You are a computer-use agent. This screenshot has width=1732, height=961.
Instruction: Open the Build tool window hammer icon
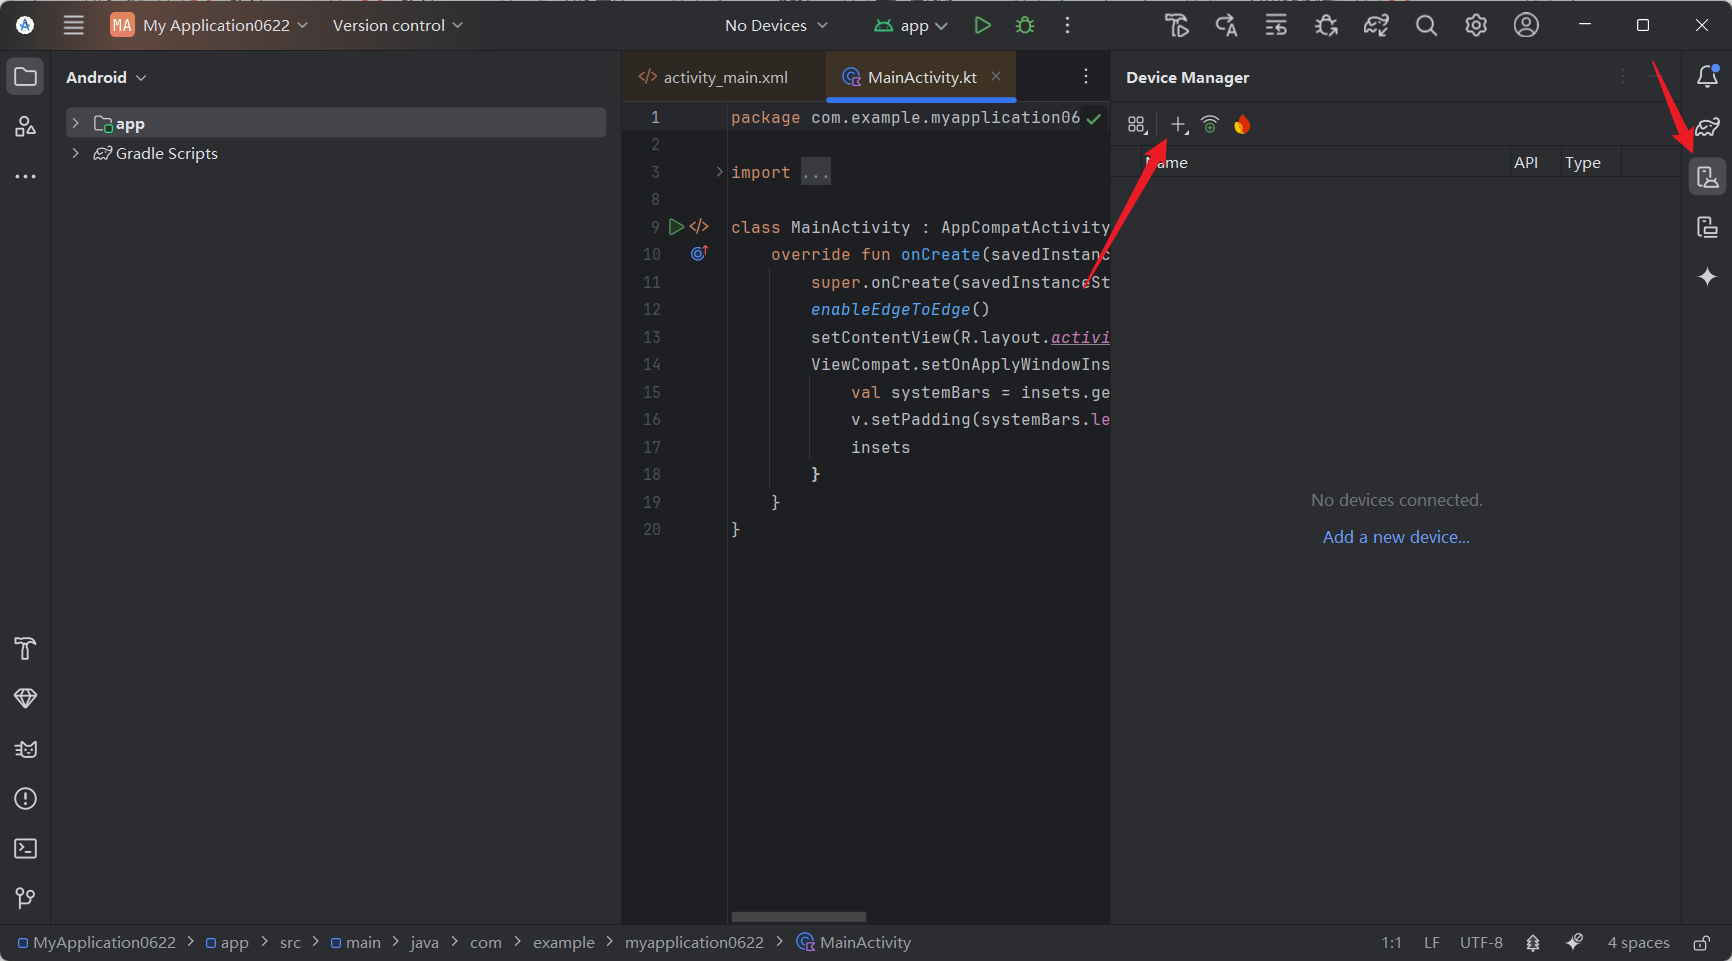pos(25,648)
